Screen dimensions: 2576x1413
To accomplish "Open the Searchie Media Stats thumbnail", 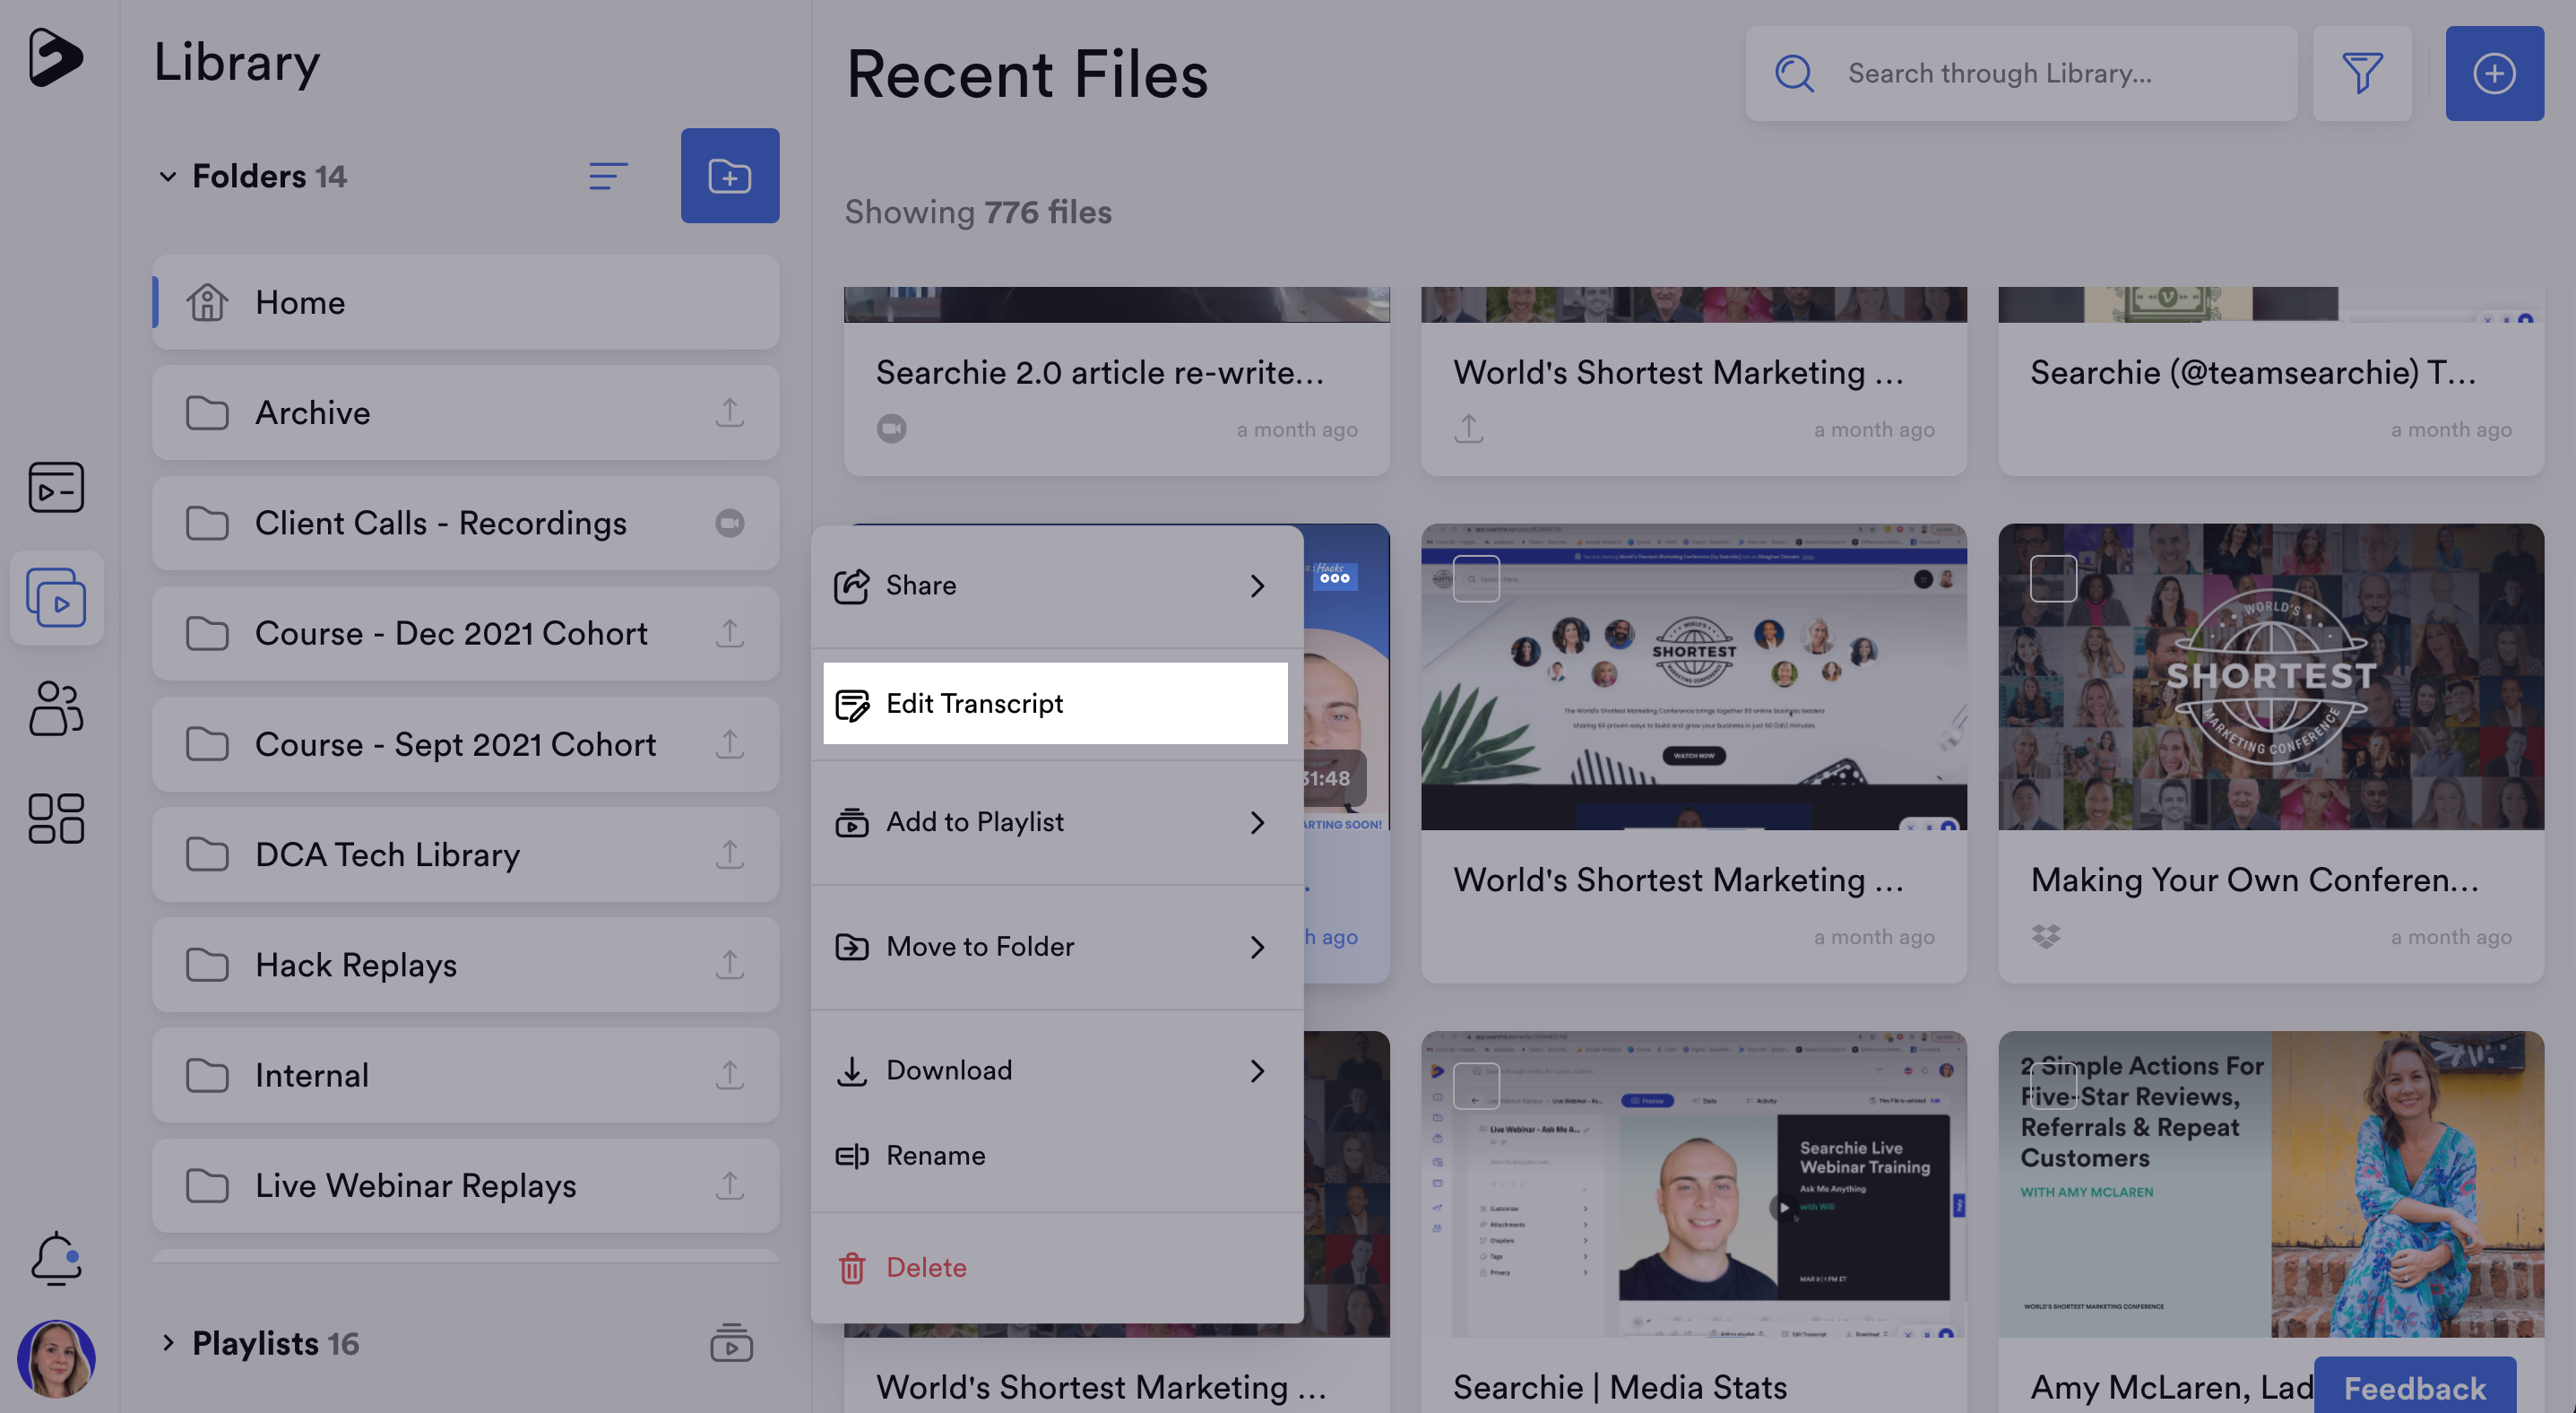I will [1694, 1184].
